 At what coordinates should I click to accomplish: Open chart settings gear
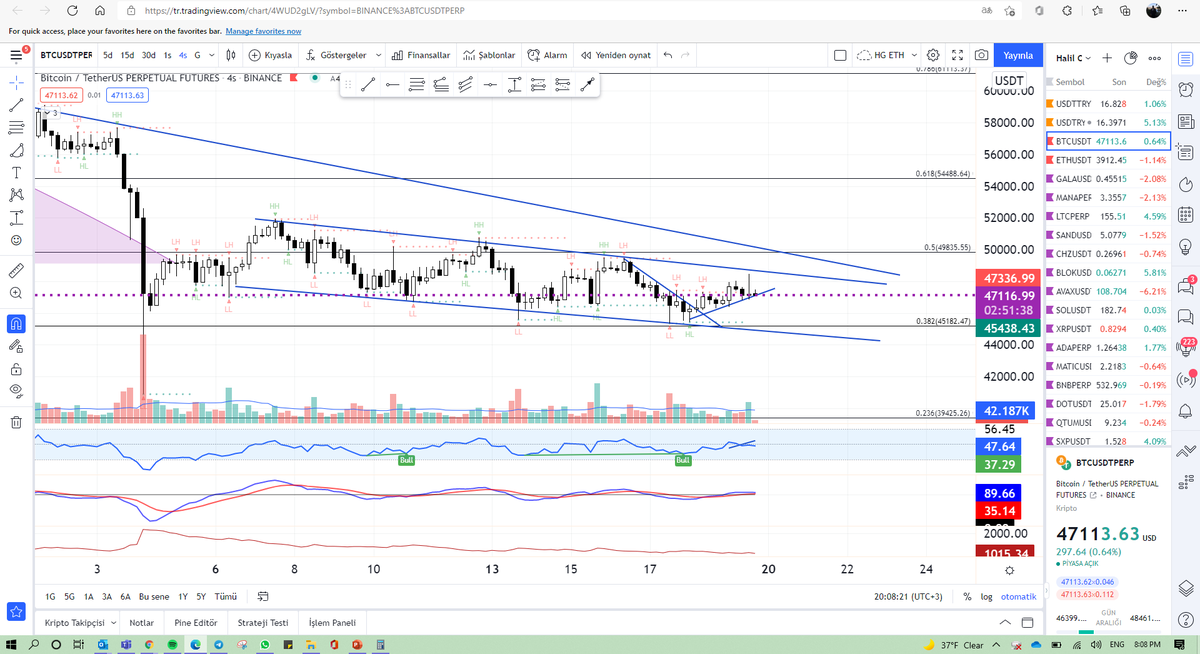point(933,55)
